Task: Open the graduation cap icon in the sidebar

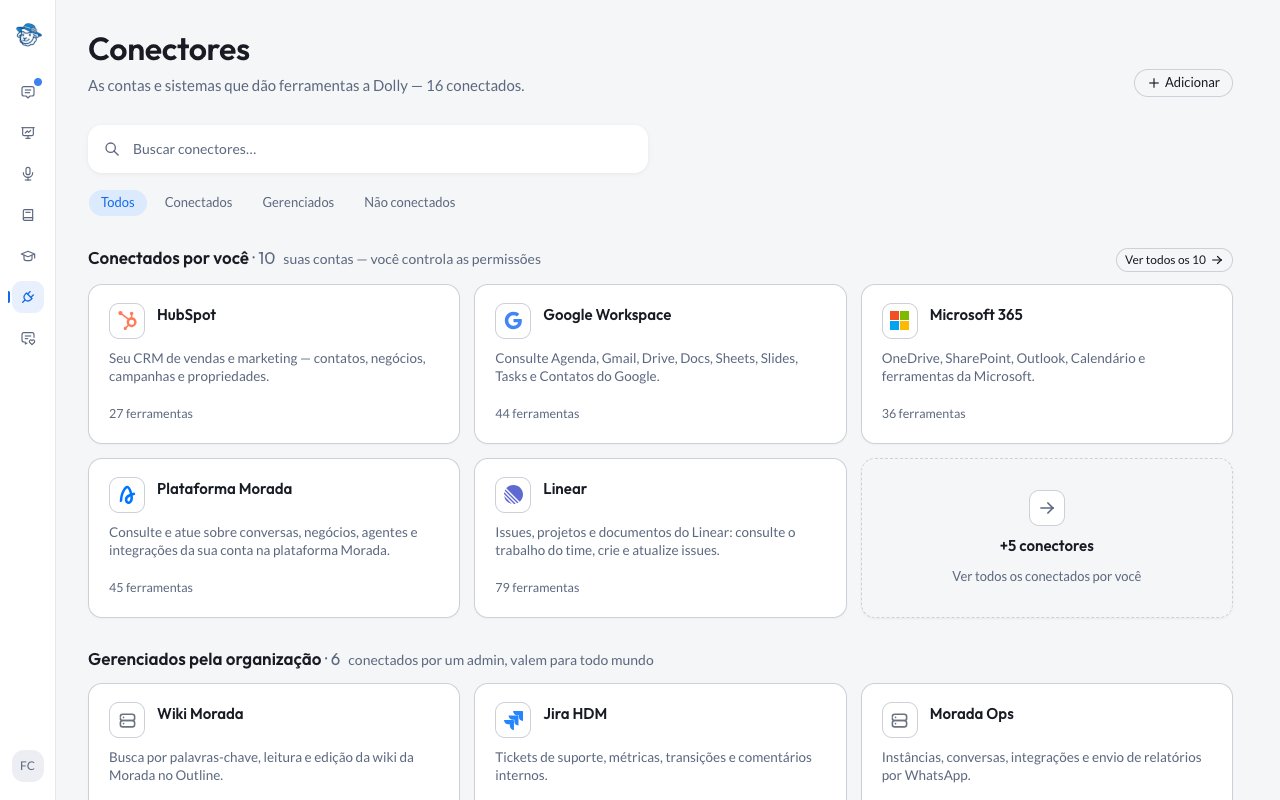Action: pyautogui.click(x=28, y=256)
